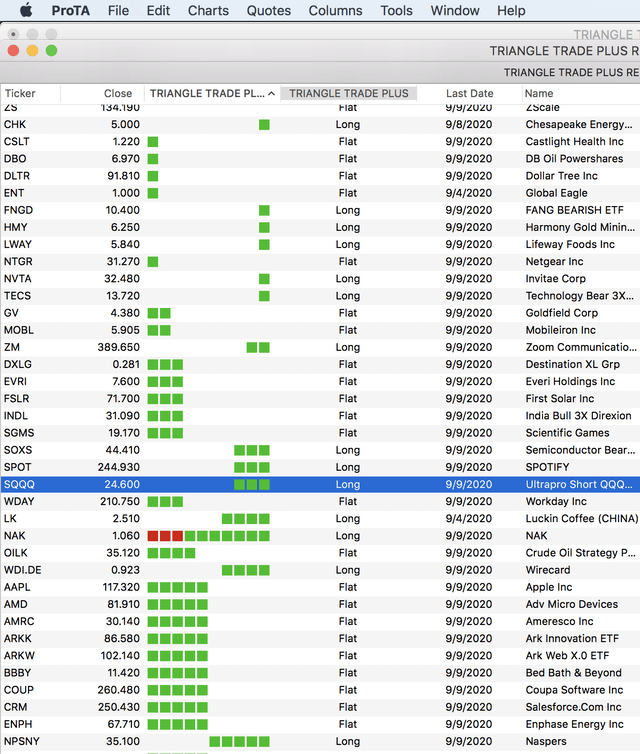Click the green signal square for CHK
The width and height of the screenshot is (640, 754).
point(264,125)
